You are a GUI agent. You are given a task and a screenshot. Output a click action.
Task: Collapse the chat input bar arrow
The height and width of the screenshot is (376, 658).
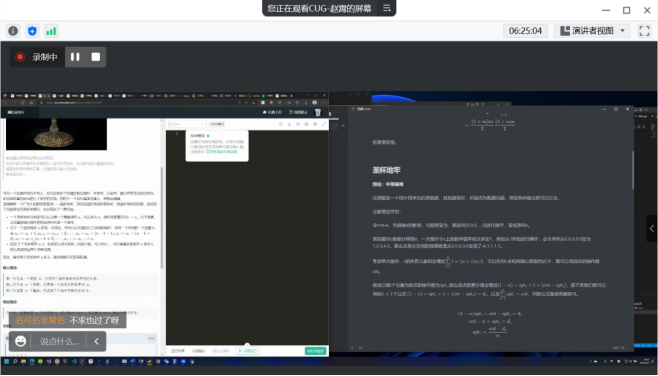pos(97,341)
